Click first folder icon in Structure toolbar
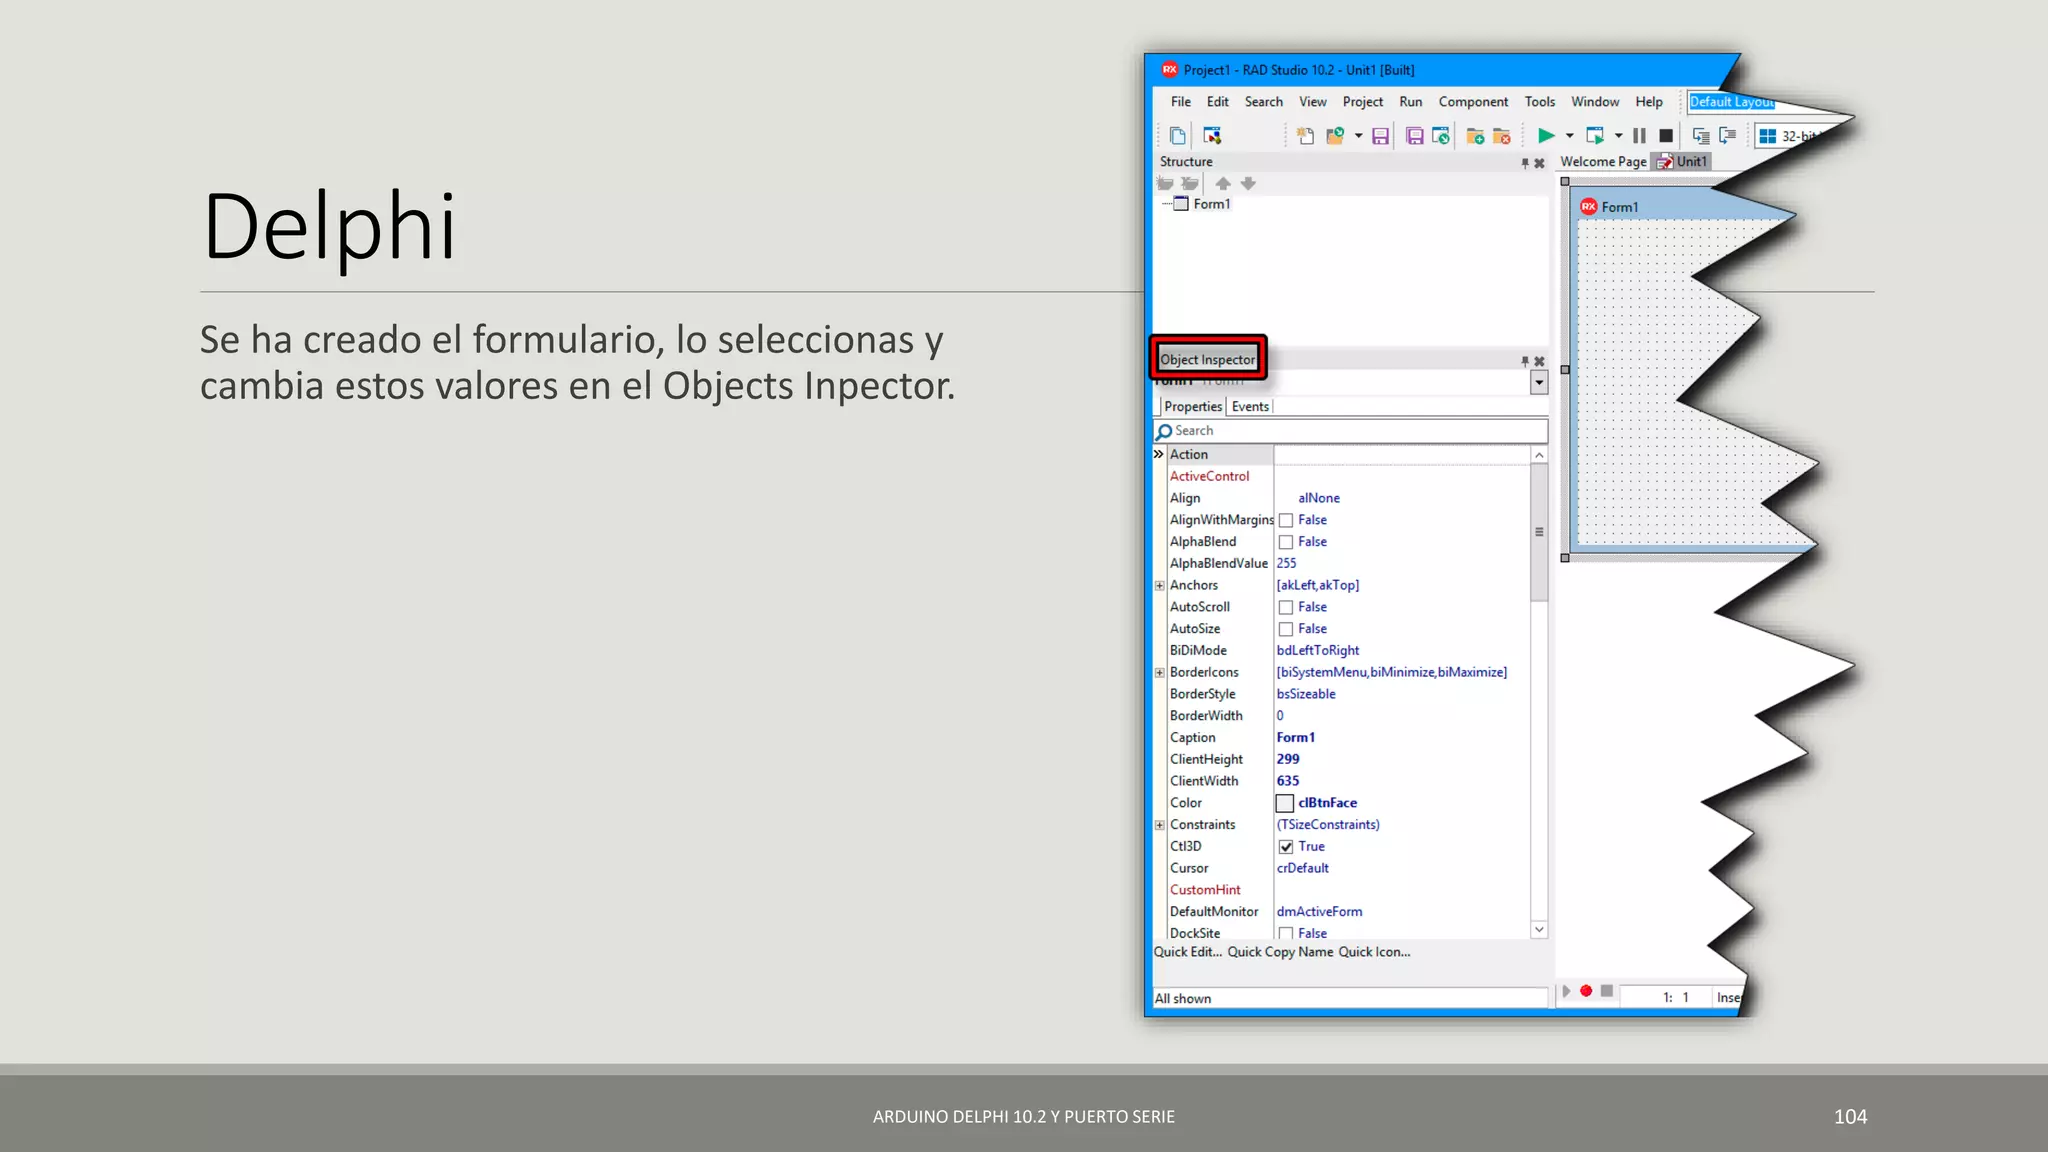Image resolution: width=2048 pixels, height=1152 pixels. coord(1165,183)
